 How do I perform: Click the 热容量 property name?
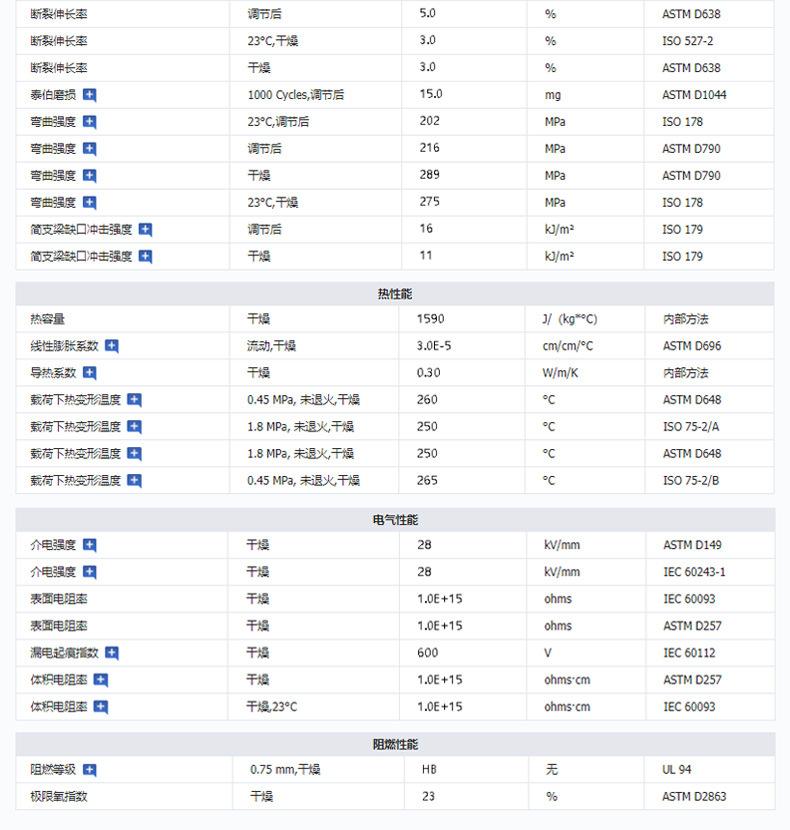click(x=48, y=319)
